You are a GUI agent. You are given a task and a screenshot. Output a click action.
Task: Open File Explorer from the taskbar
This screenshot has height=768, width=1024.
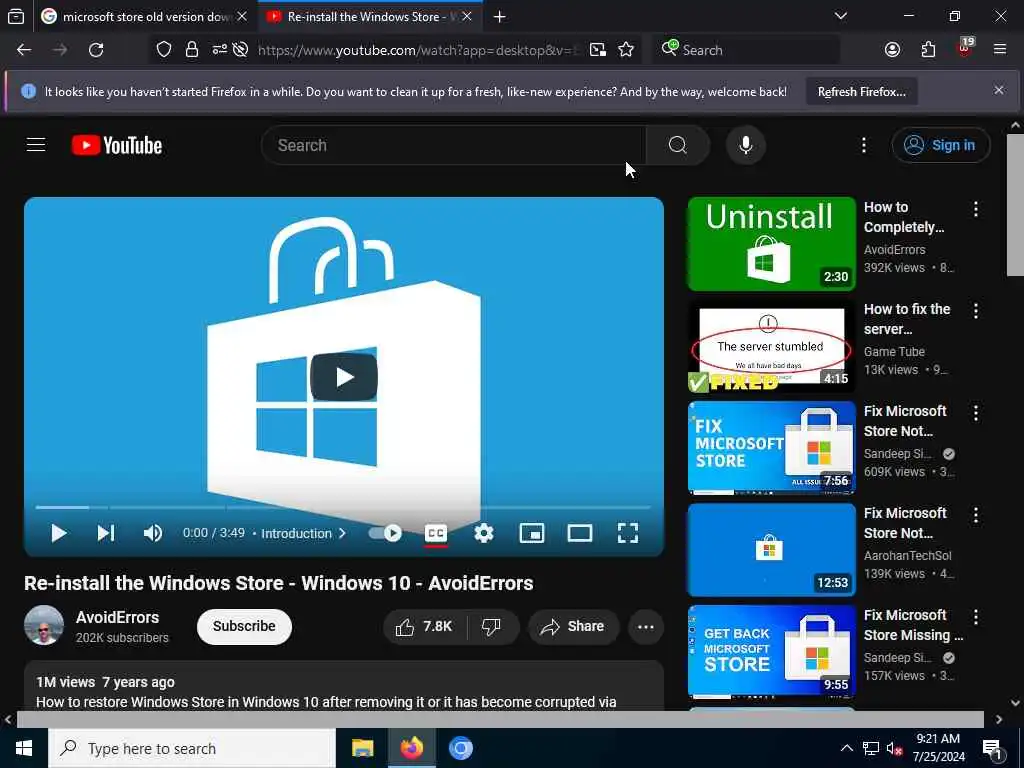(x=362, y=748)
